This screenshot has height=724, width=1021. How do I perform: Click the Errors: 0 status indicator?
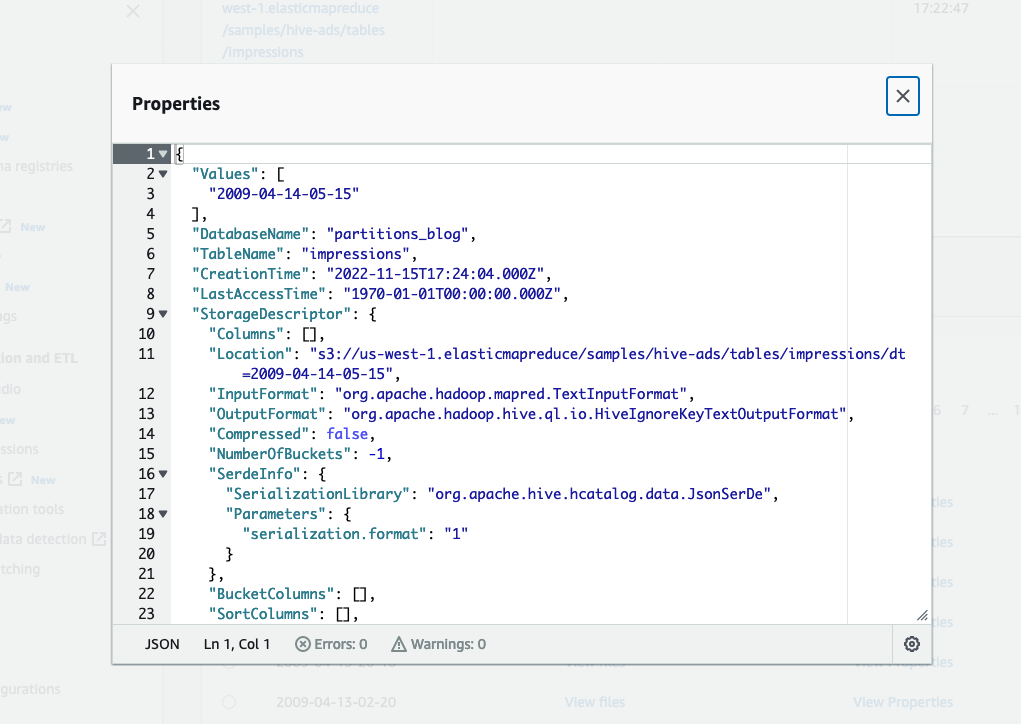click(x=331, y=644)
